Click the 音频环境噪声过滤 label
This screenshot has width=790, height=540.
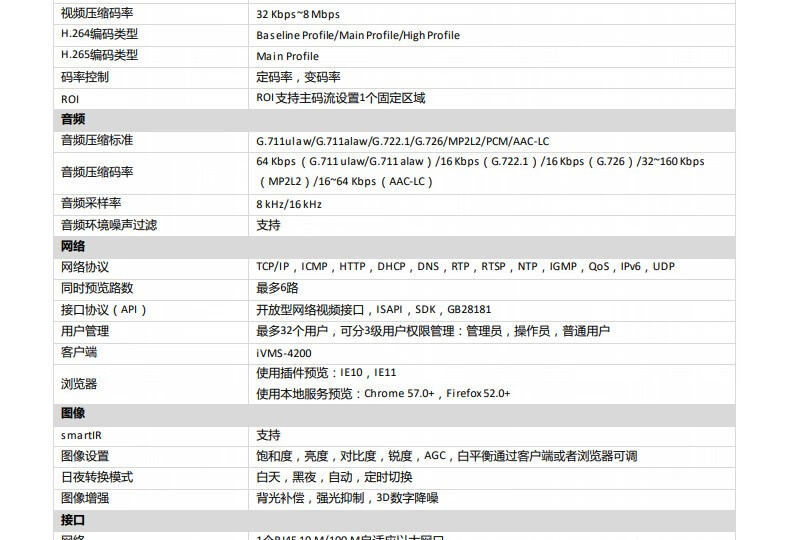click(x=109, y=225)
